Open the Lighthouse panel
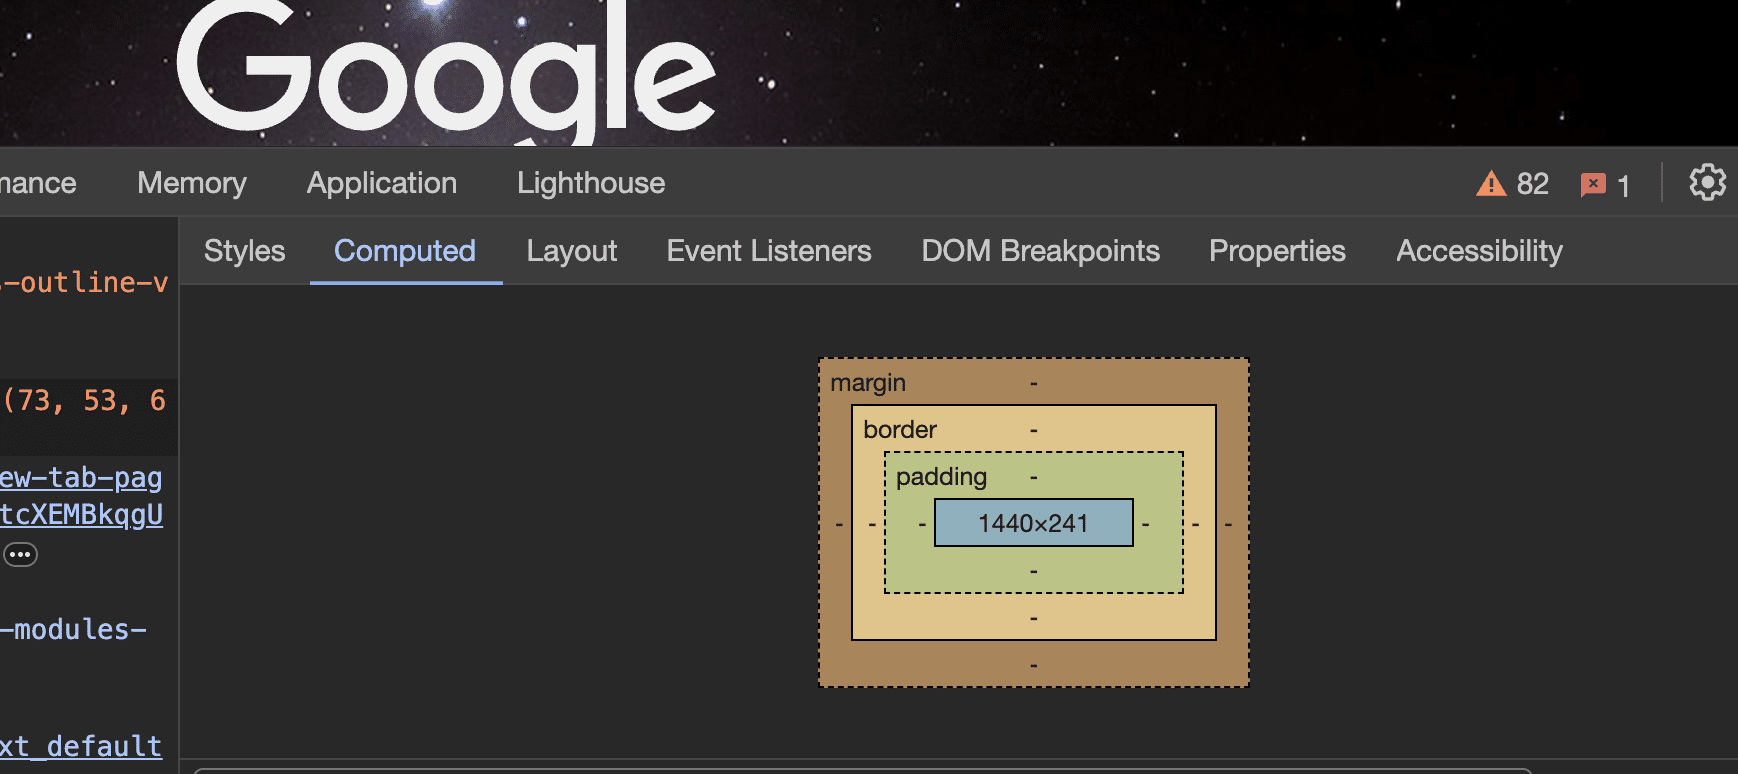1738x774 pixels. [591, 183]
